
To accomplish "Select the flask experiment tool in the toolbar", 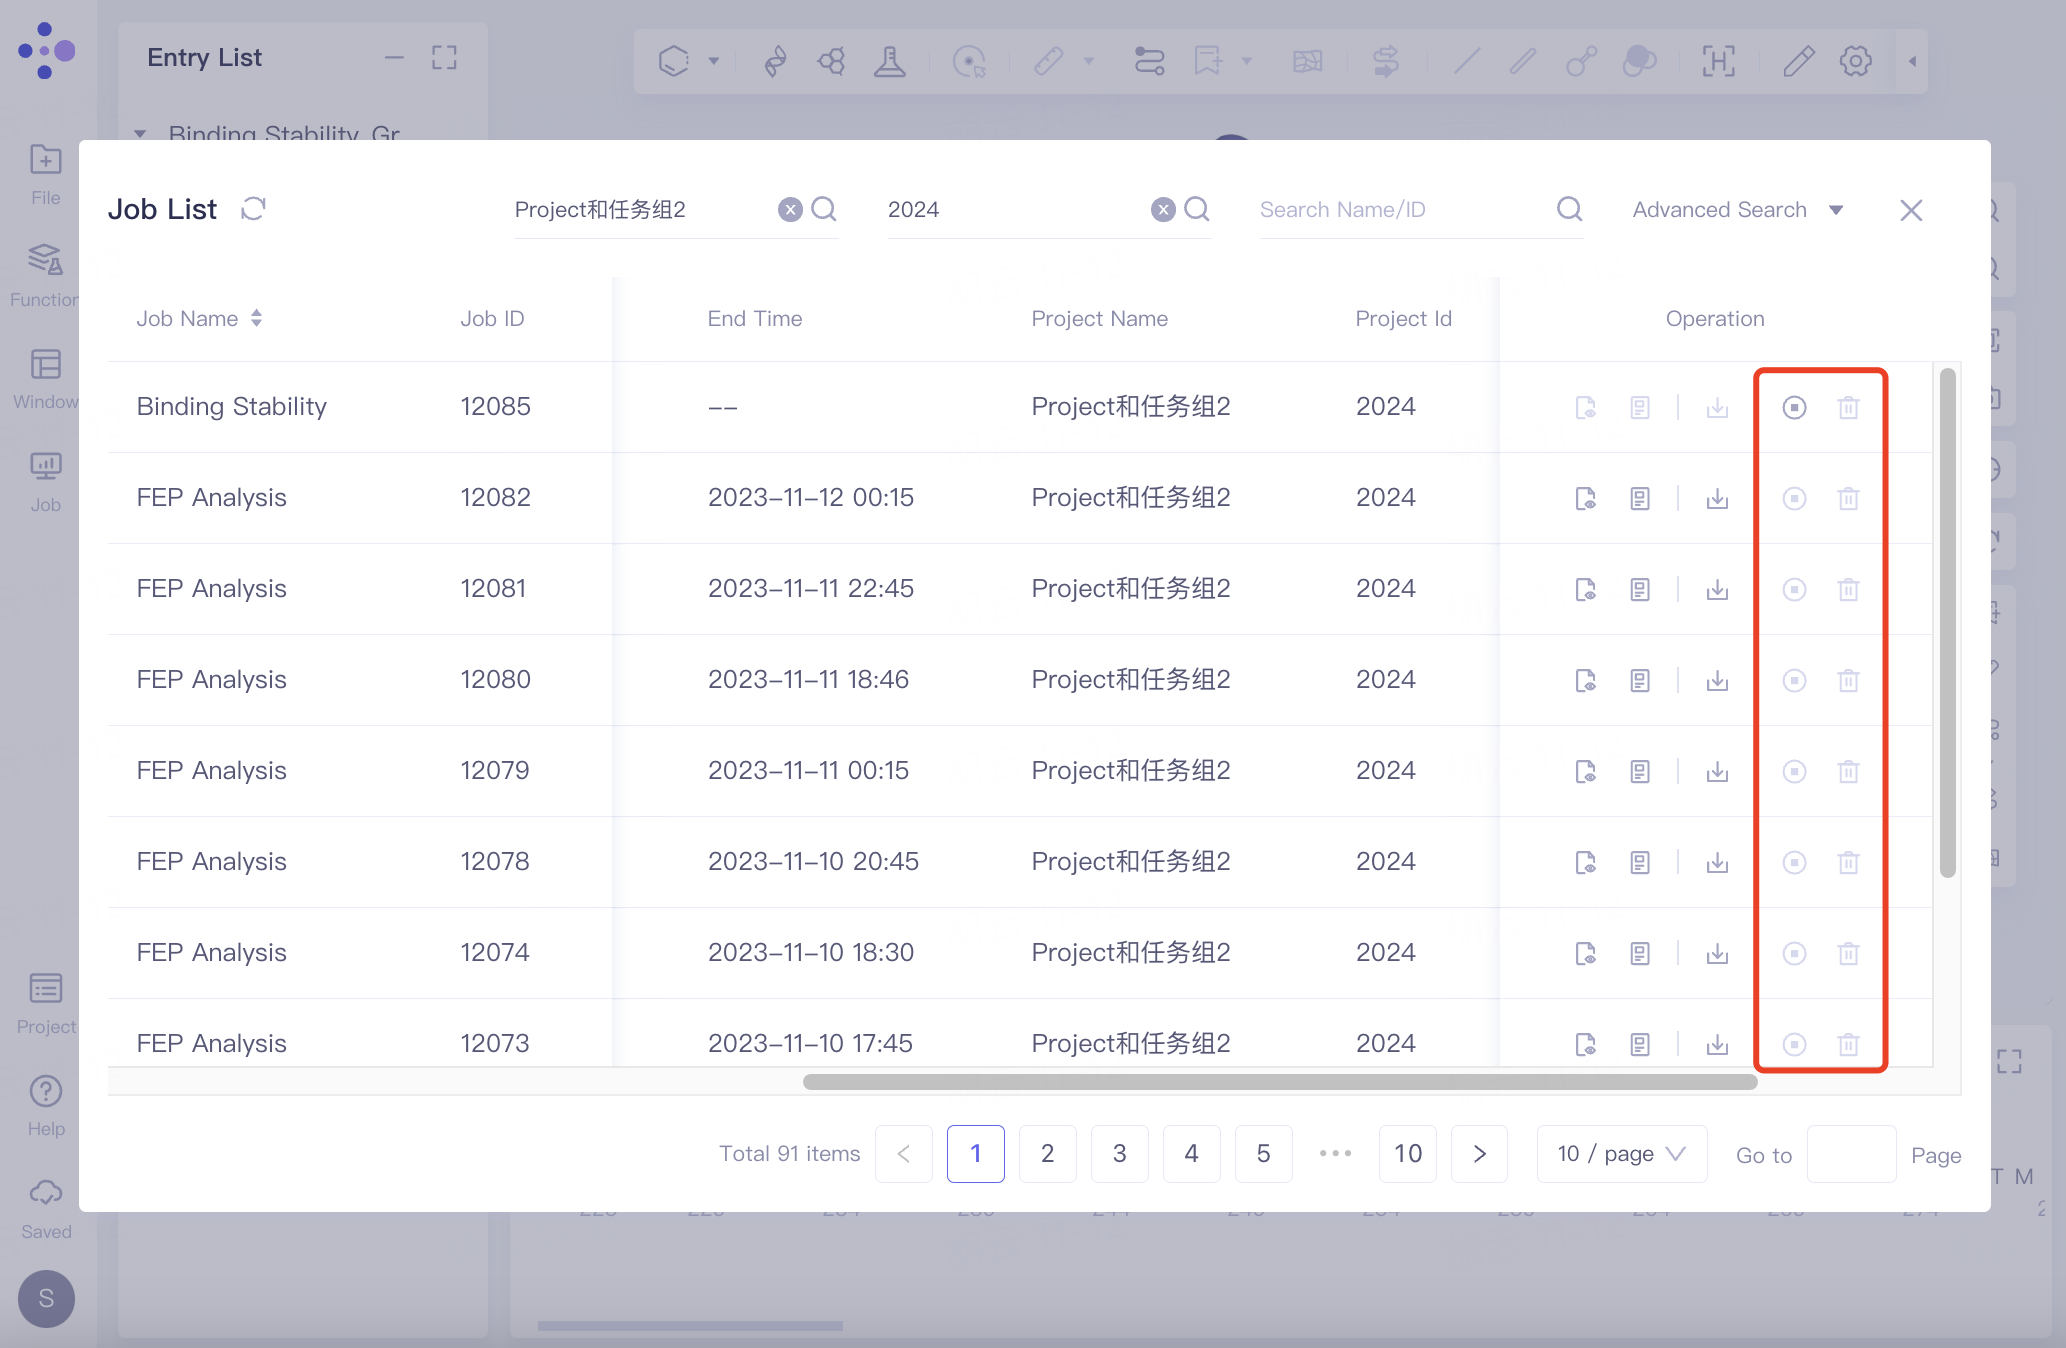I will tap(889, 61).
